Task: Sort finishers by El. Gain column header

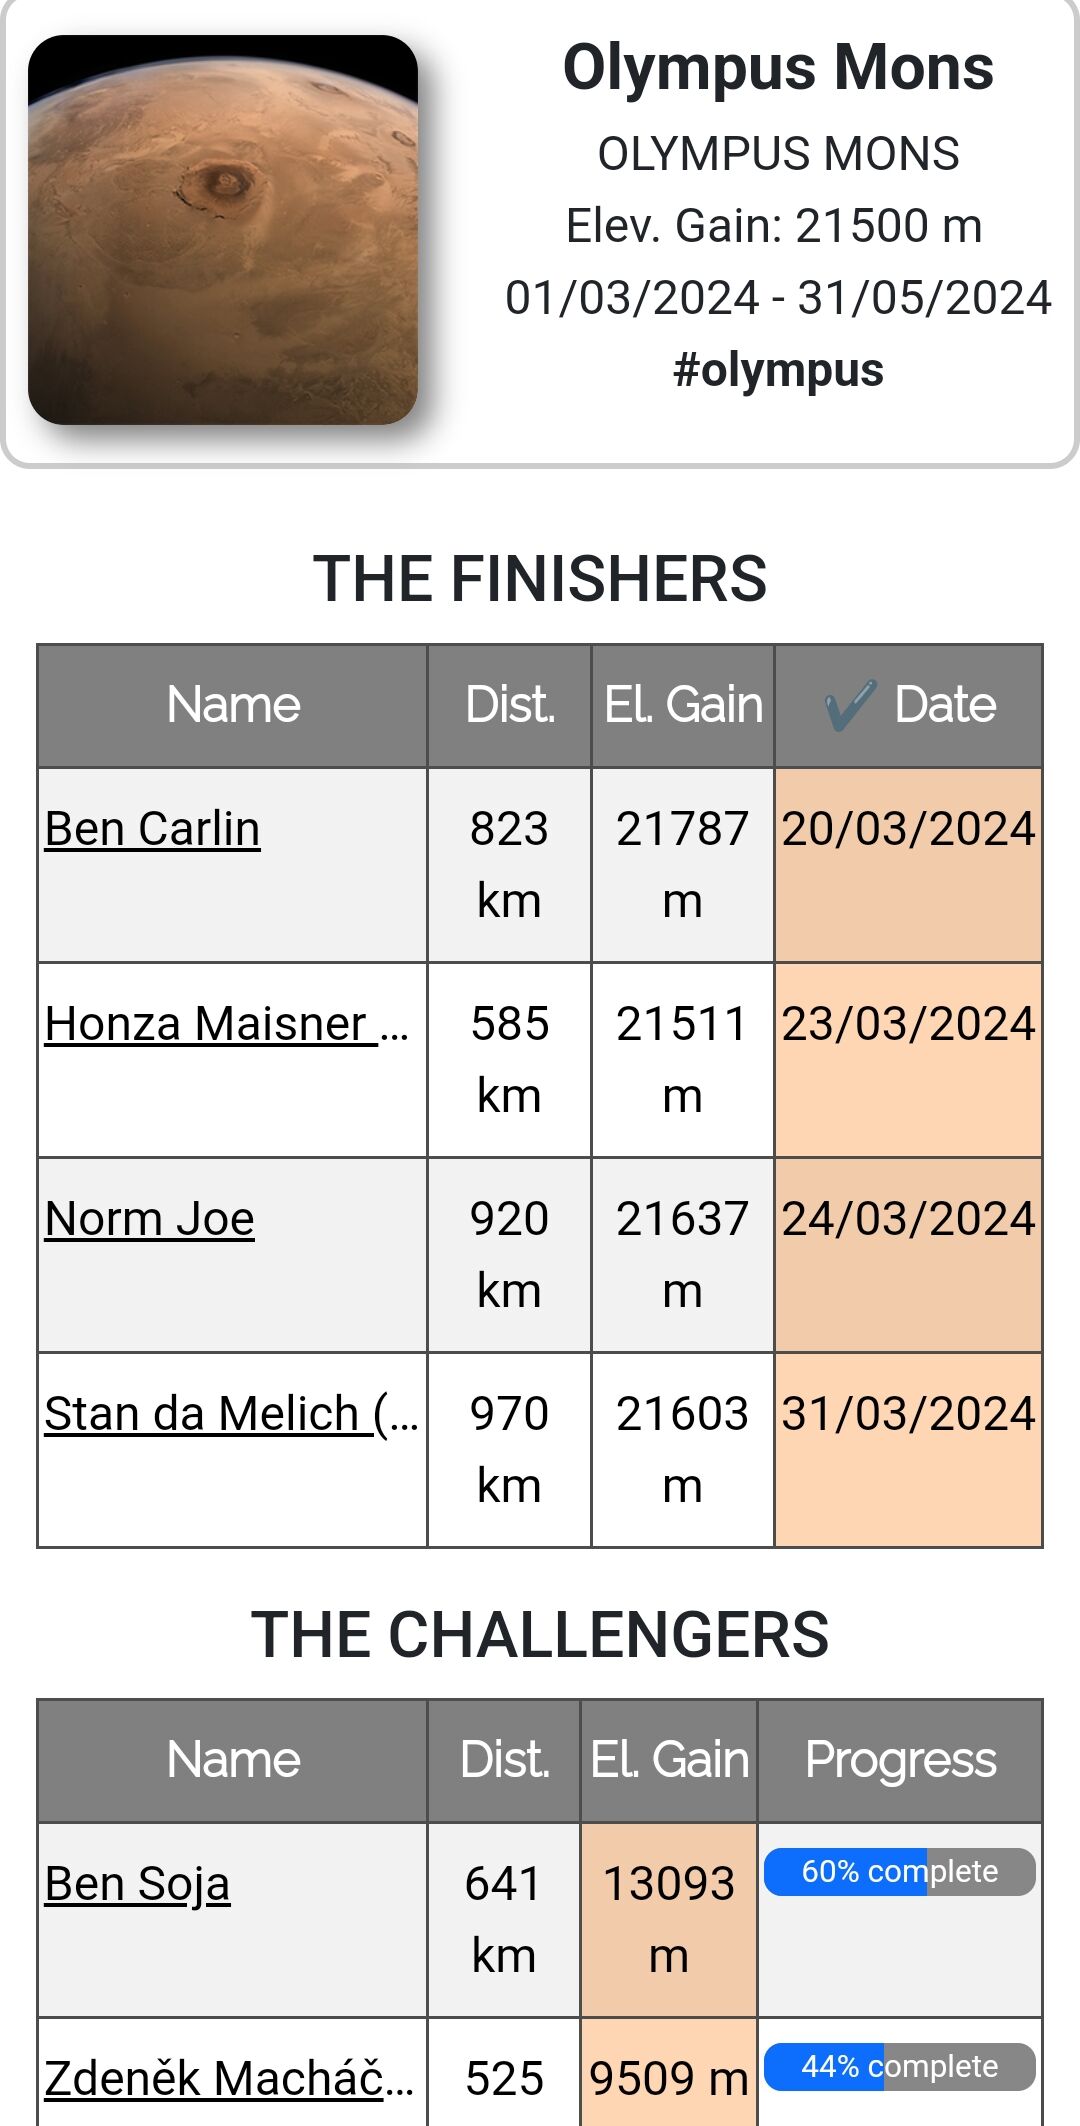Action: pyautogui.click(x=683, y=705)
